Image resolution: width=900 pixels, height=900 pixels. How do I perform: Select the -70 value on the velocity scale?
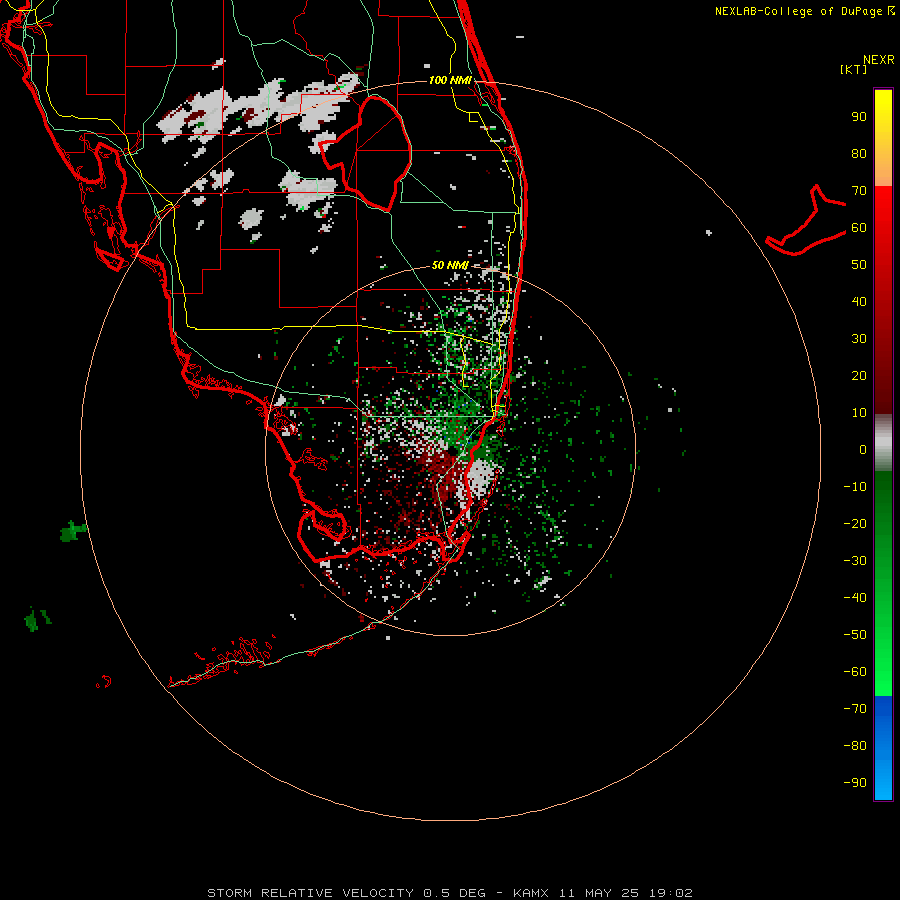pos(855,708)
